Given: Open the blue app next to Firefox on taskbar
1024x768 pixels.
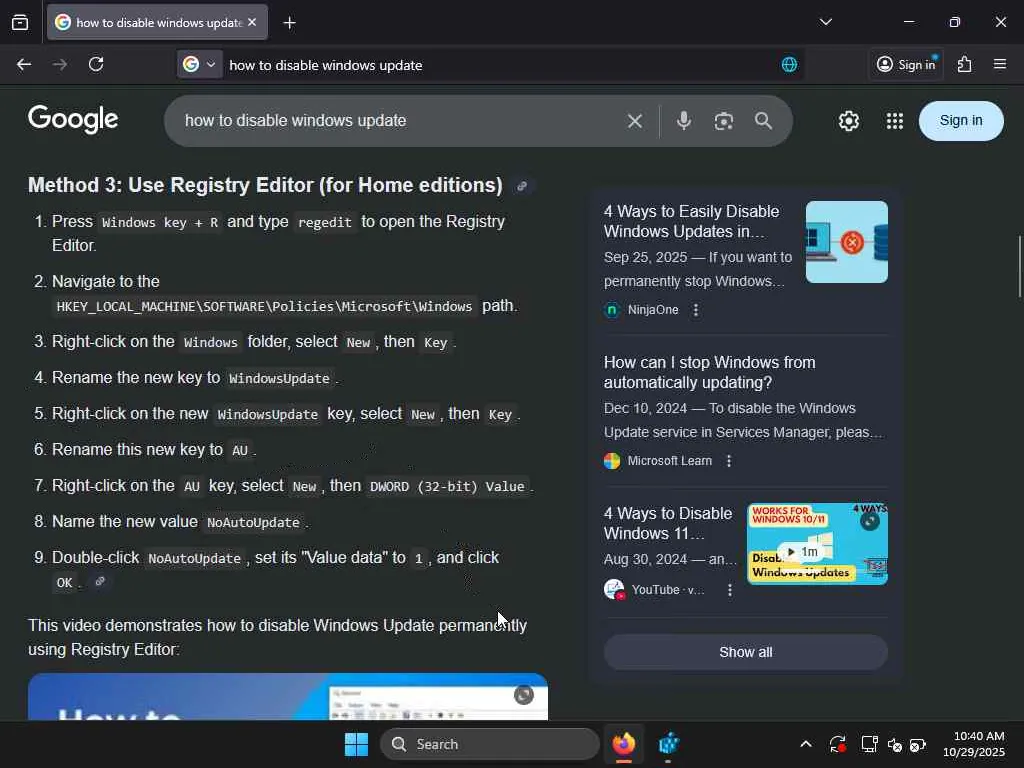Looking at the screenshot, I should point(669,744).
